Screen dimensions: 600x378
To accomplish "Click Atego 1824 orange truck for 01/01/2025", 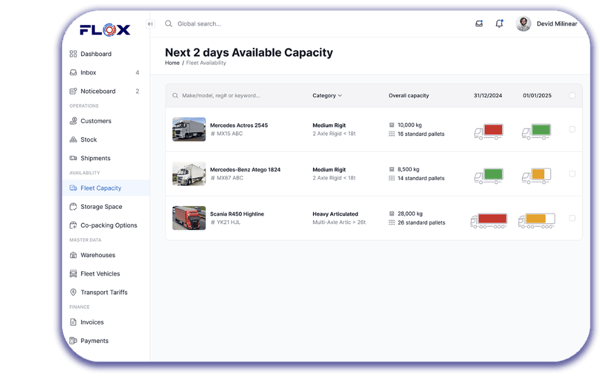I will click(536, 176).
